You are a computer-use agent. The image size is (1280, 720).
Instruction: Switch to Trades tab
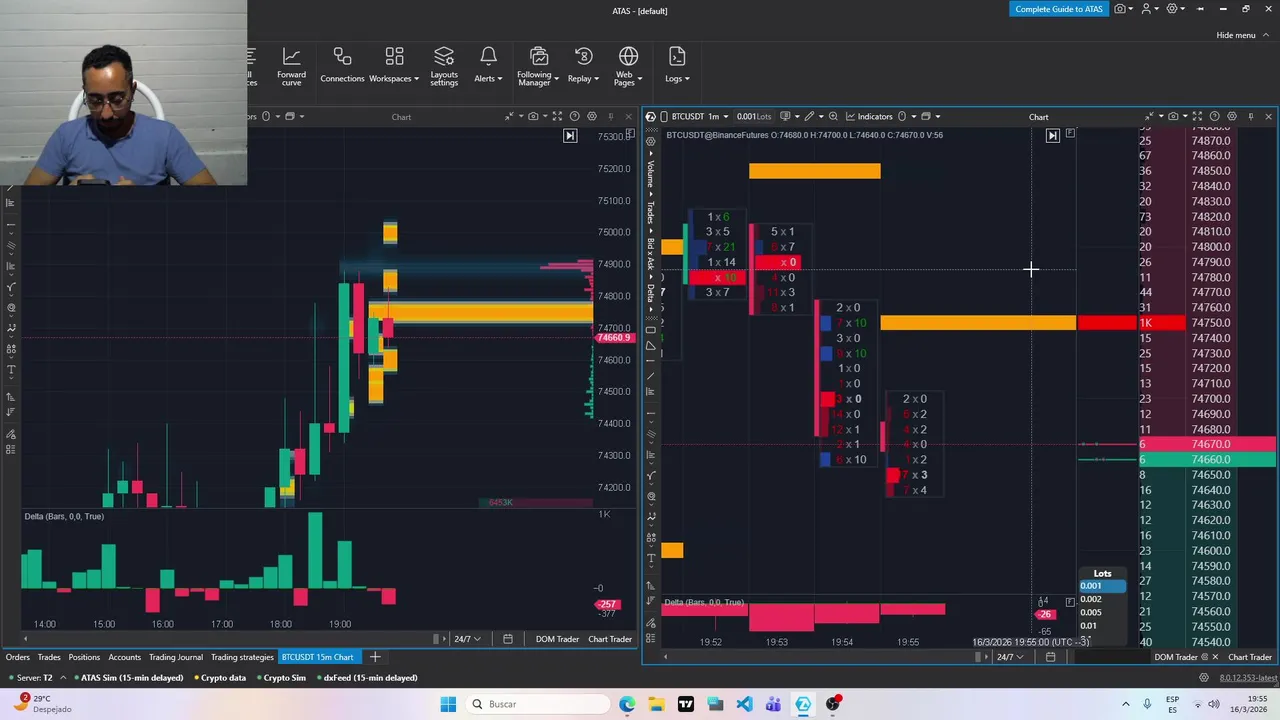point(49,657)
